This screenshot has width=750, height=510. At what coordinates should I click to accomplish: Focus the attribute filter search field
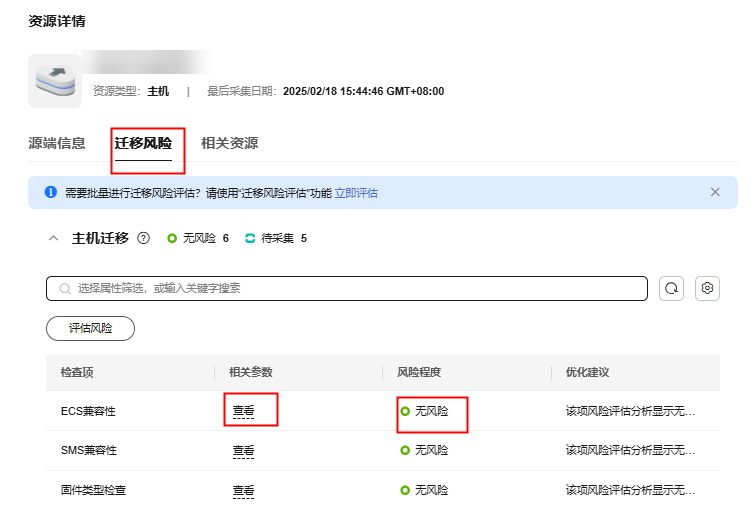347,288
